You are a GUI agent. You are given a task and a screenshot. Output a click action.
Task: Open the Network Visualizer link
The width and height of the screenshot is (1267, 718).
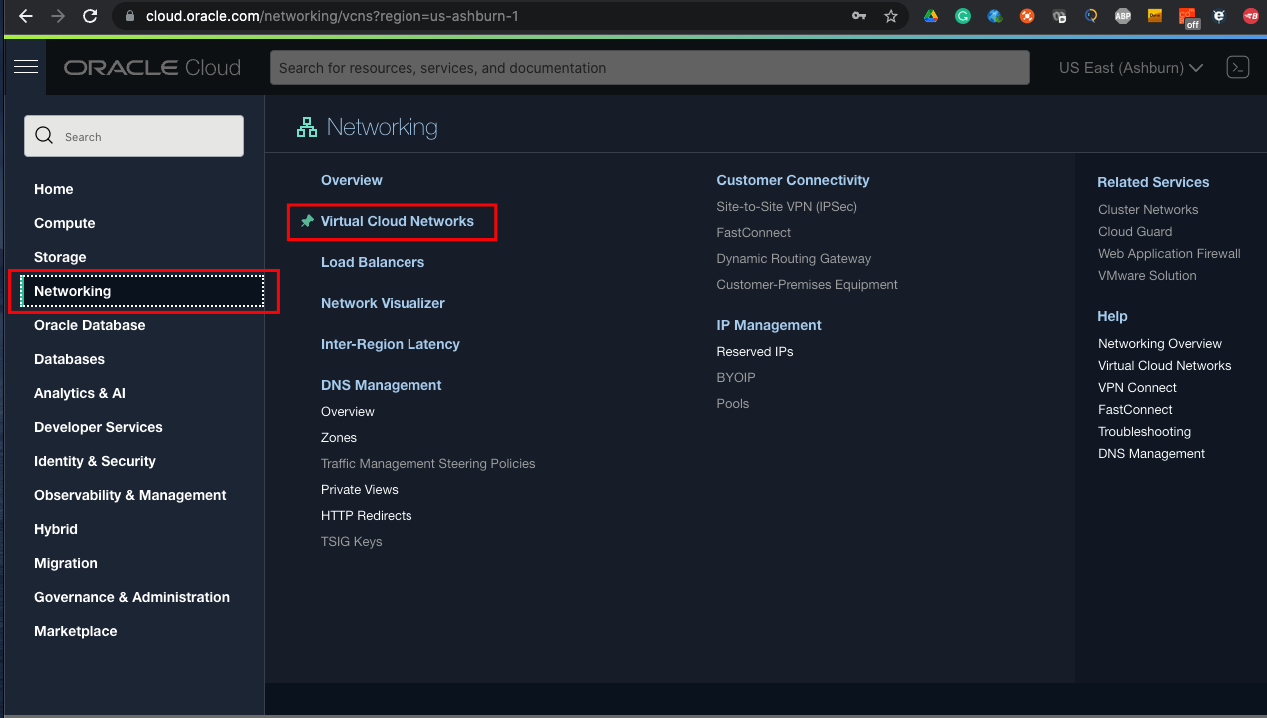(x=383, y=303)
